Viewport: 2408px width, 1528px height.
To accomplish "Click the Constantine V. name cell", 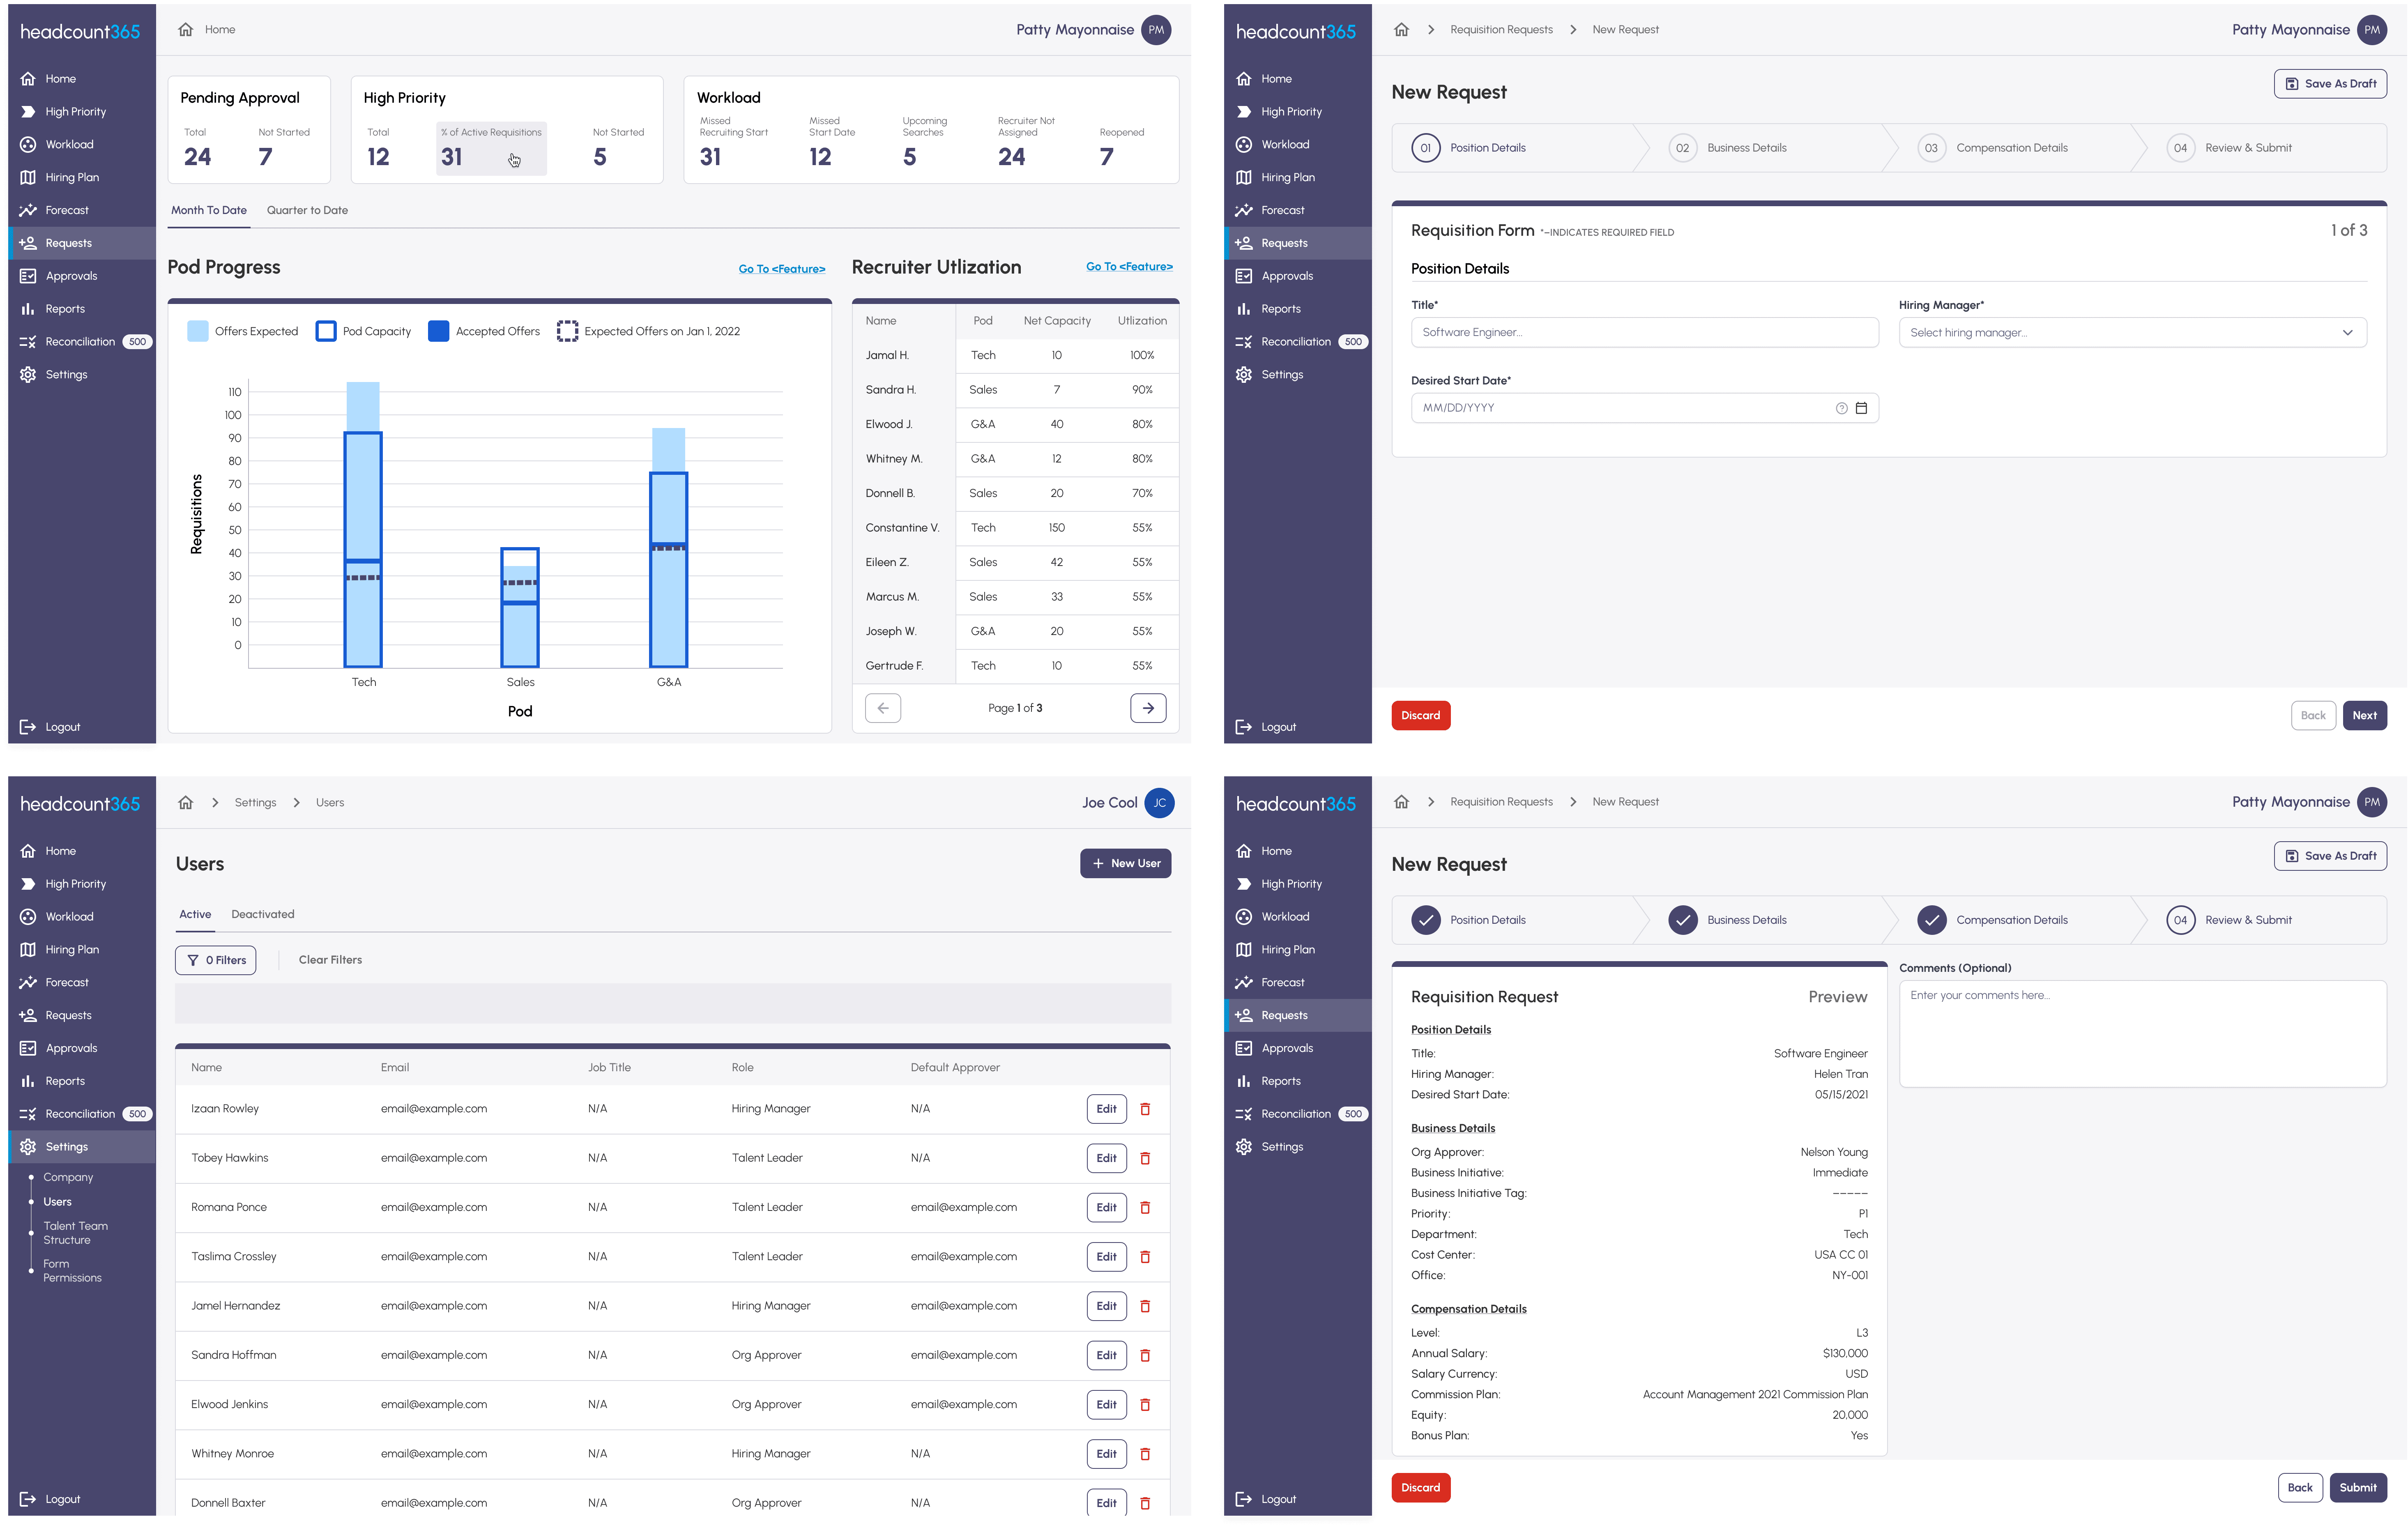I will point(902,528).
